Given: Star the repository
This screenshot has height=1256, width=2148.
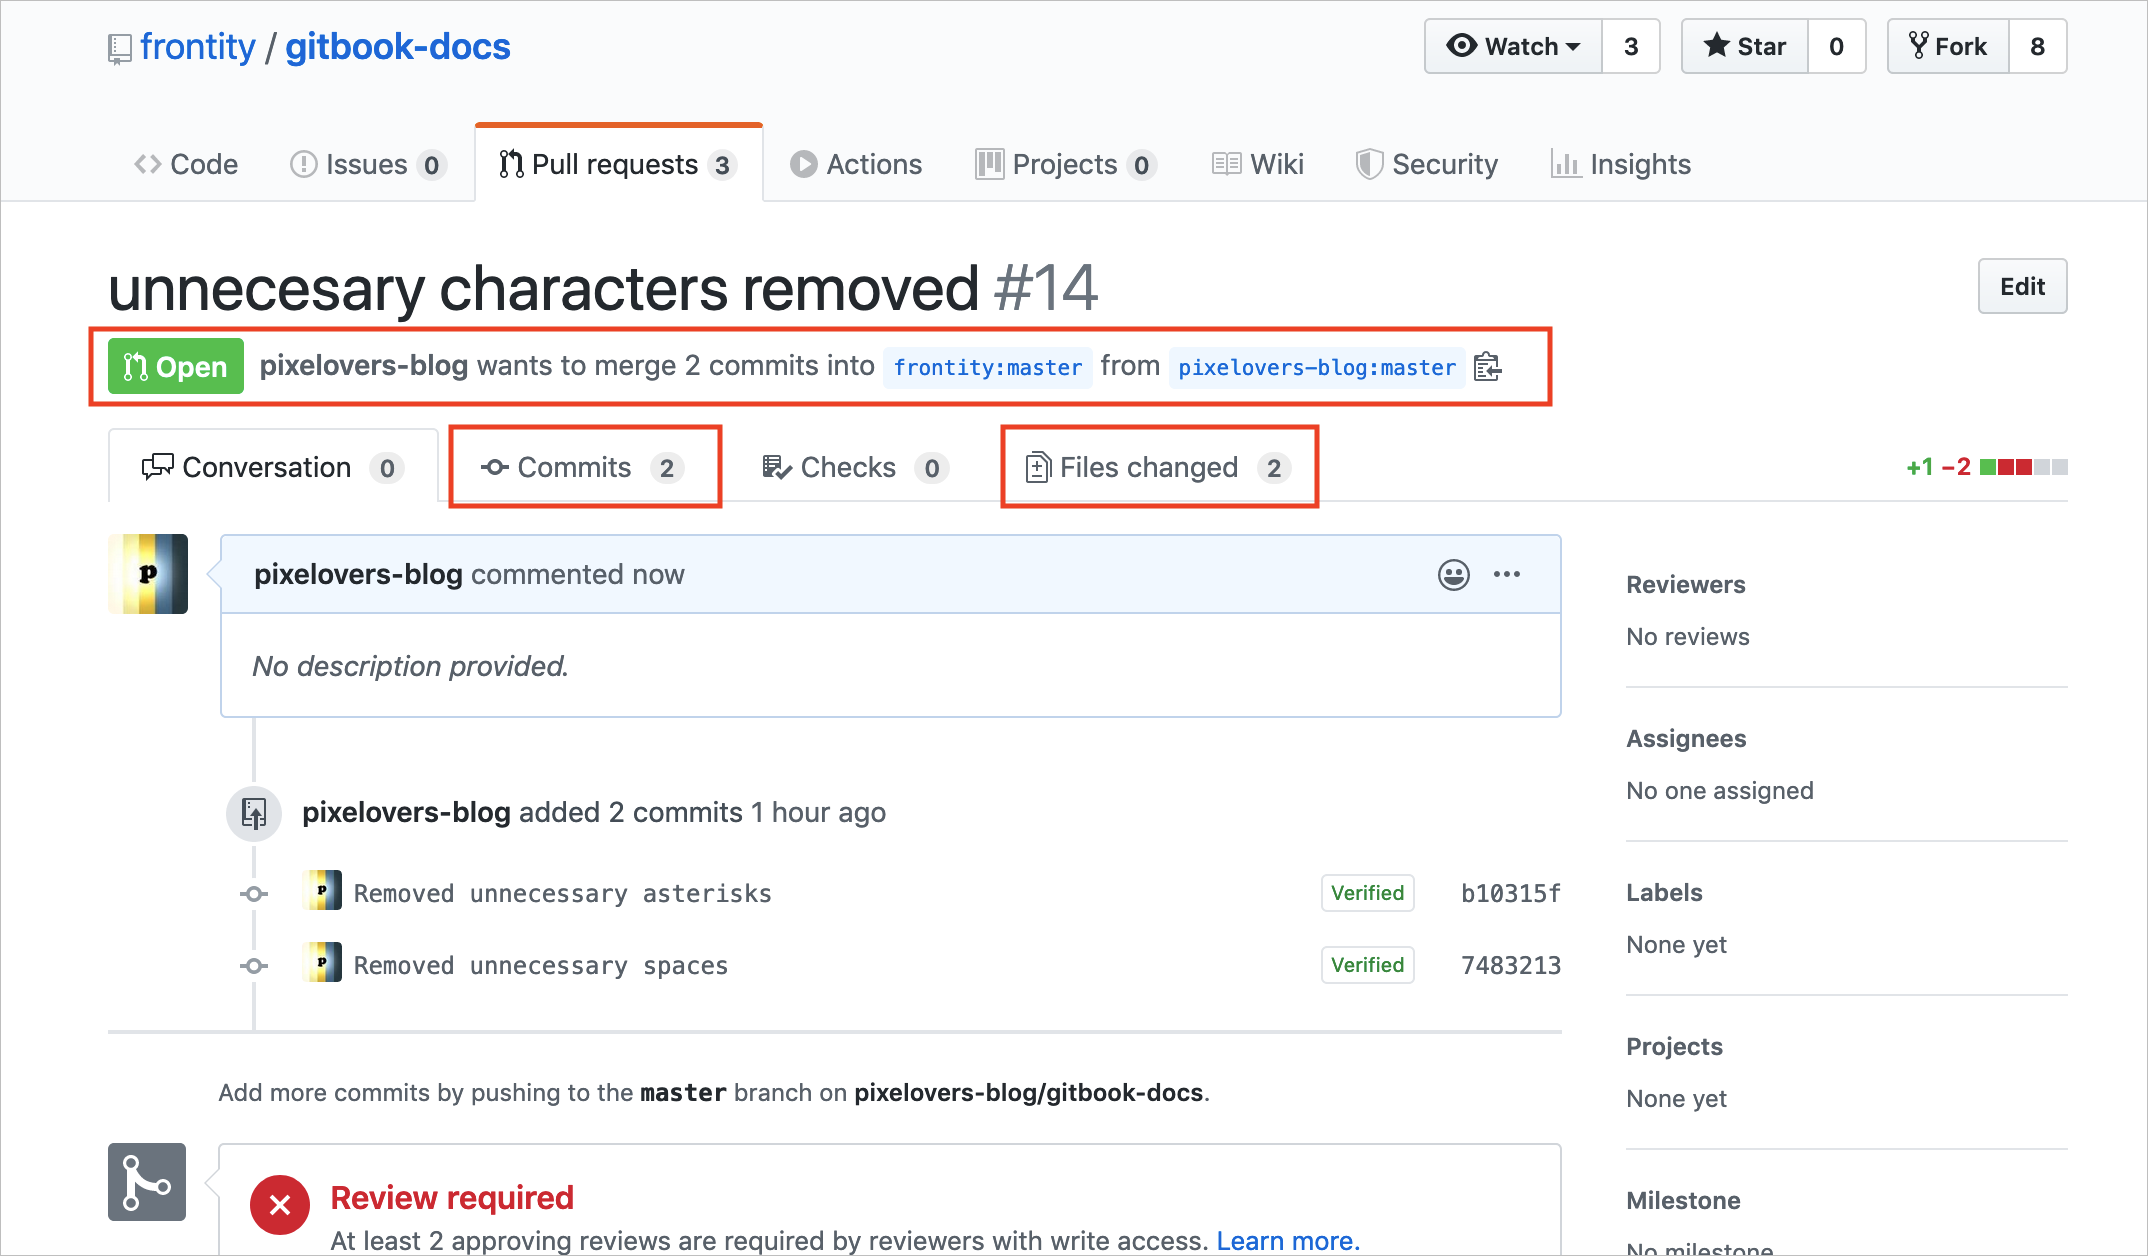Looking at the screenshot, I should 1745,46.
